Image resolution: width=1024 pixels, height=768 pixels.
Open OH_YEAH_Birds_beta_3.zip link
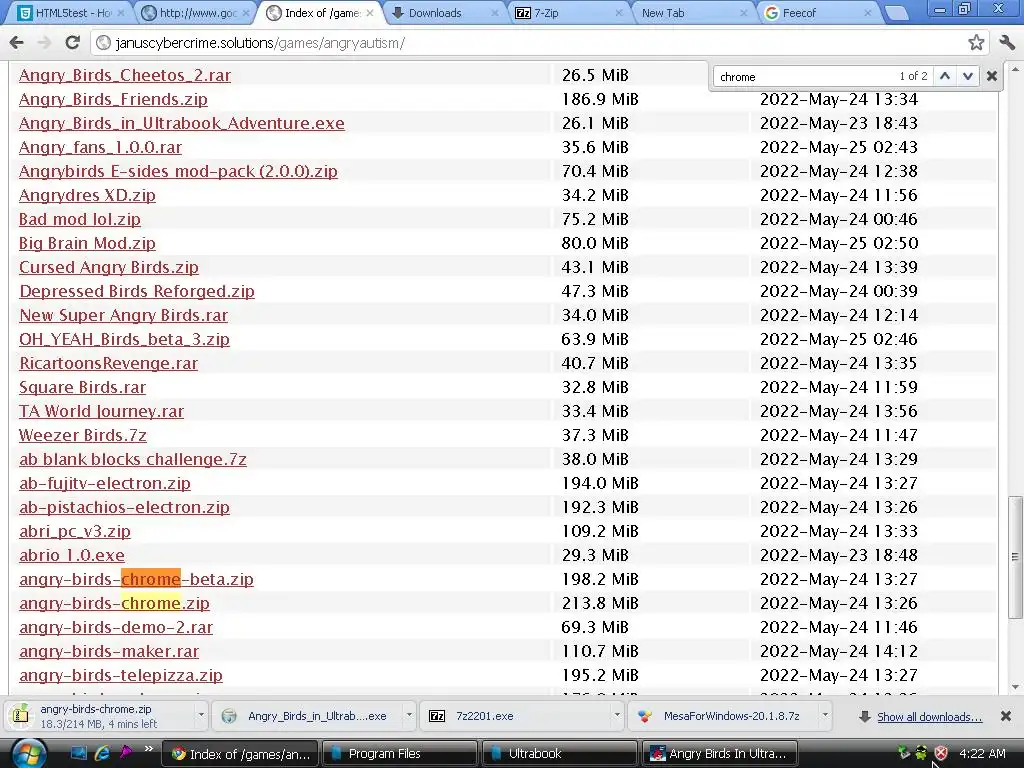(124, 340)
